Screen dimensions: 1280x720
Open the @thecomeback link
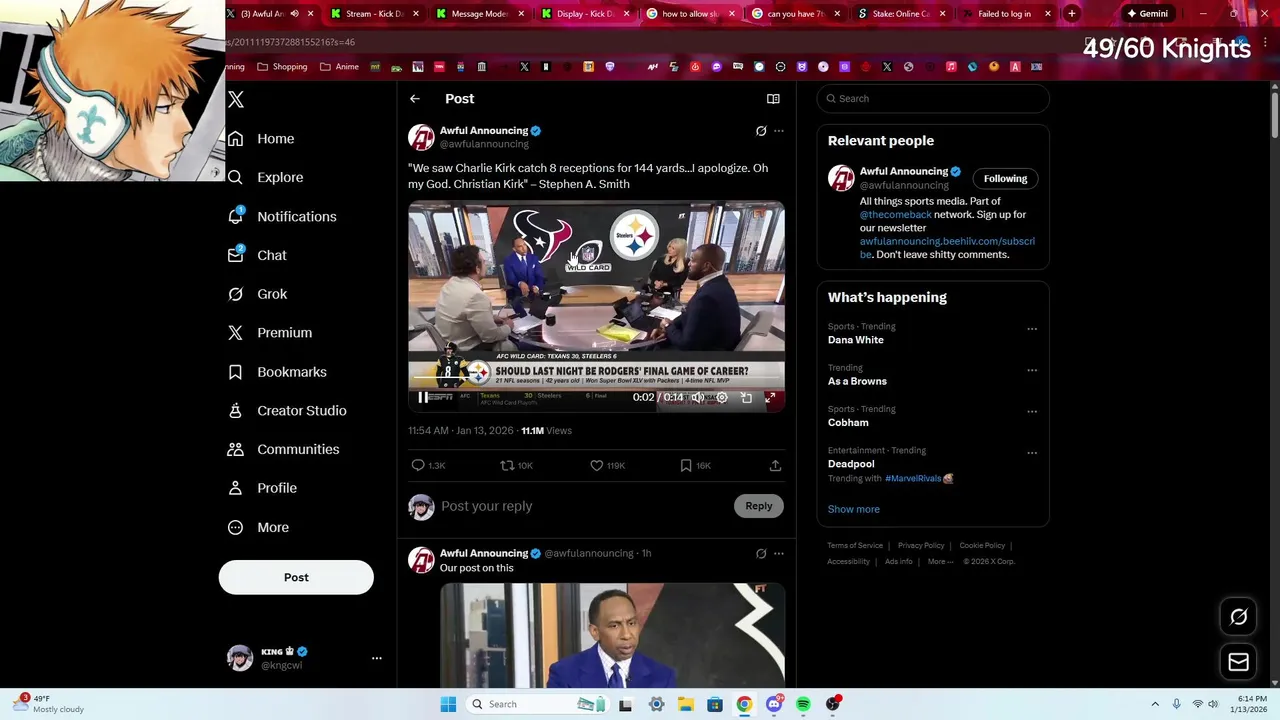(895, 215)
